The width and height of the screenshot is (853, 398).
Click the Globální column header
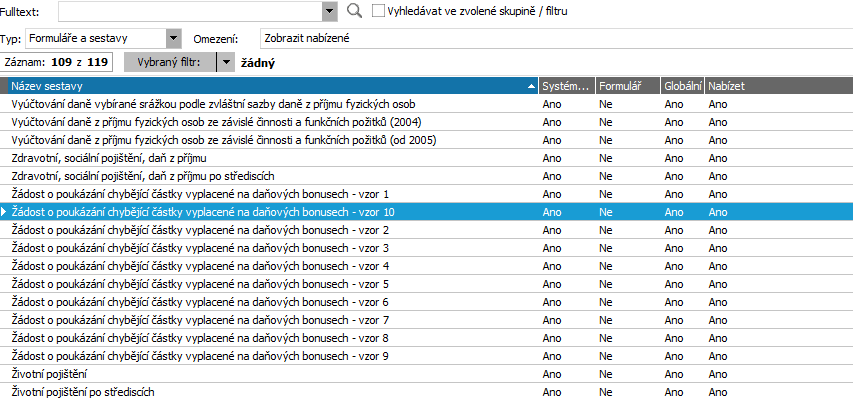(x=683, y=86)
